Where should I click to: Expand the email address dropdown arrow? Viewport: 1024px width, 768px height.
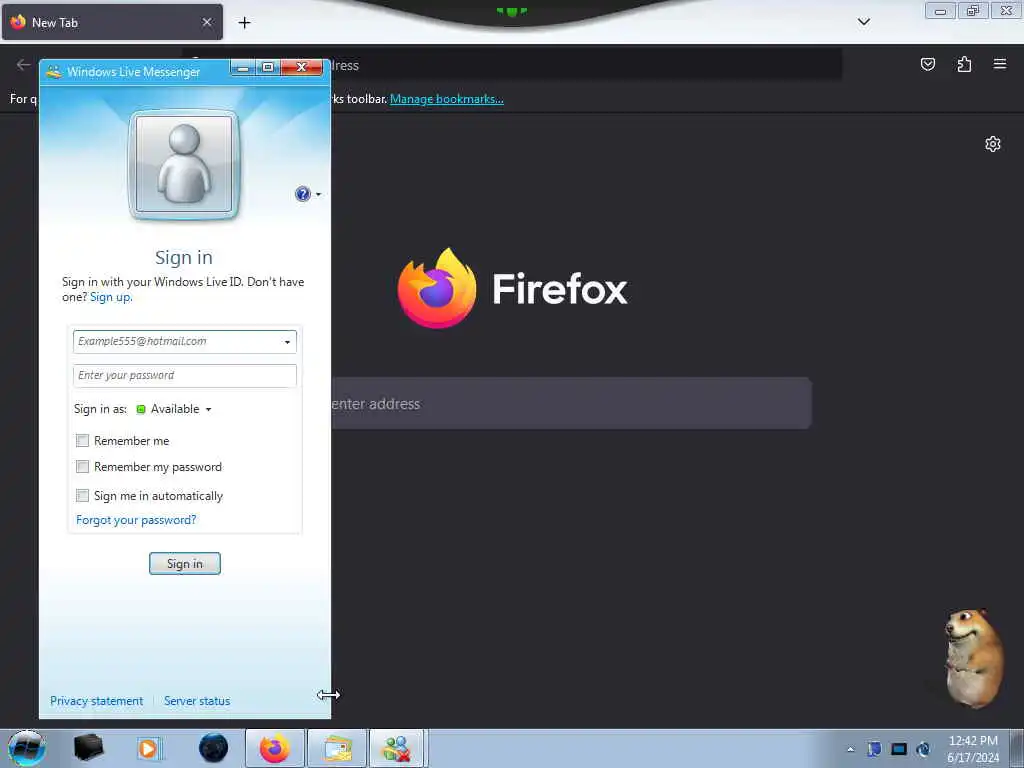click(x=287, y=342)
